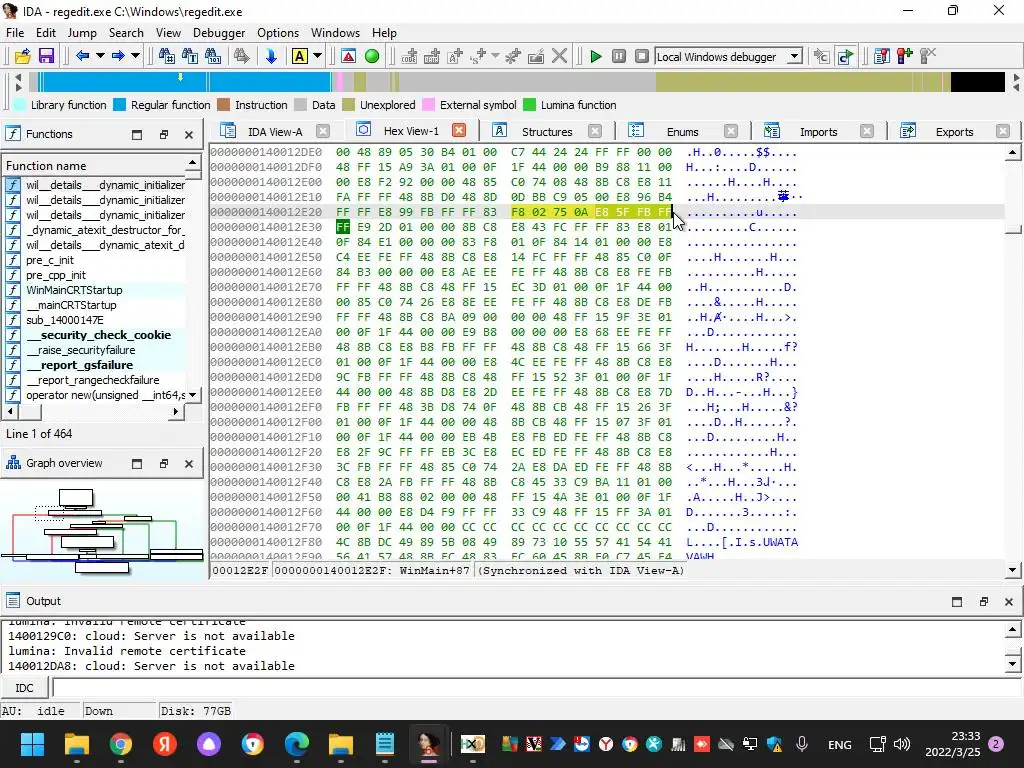Image resolution: width=1024 pixels, height=768 pixels.
Task: Click the red warning window icon
Action: 349,56
